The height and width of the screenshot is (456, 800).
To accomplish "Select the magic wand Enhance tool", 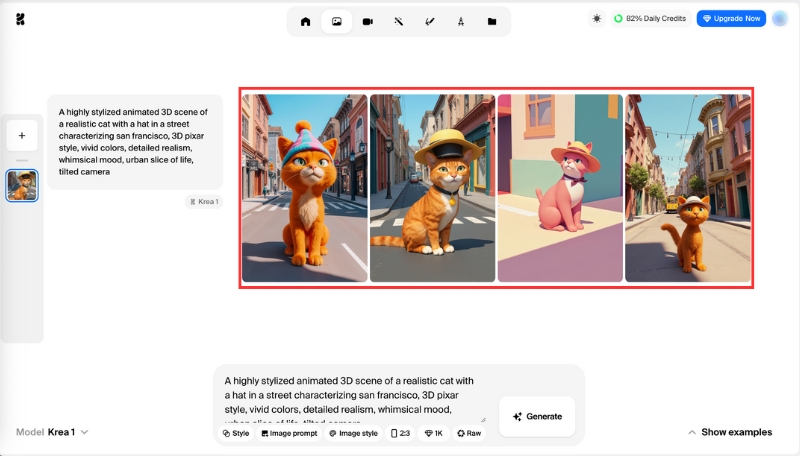I will pyautogui.click(x=398, y=21).
